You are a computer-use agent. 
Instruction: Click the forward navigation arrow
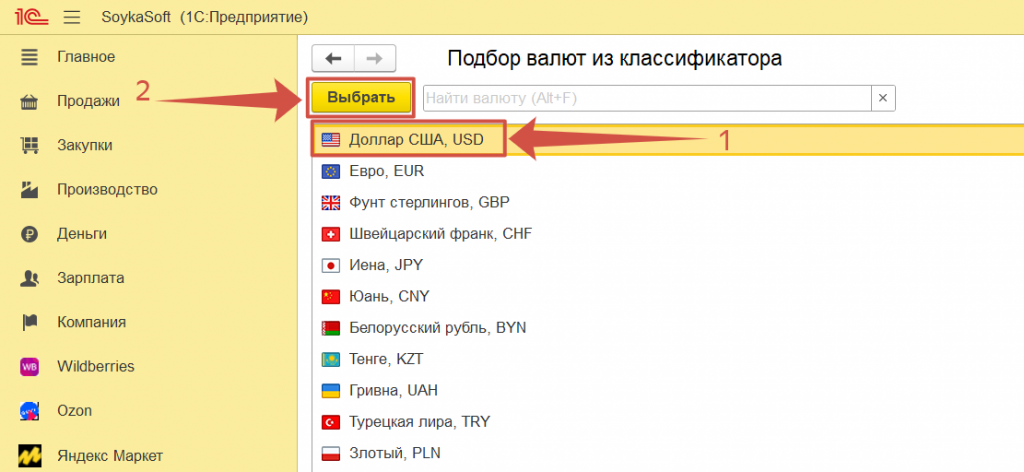pyautogui.click(x=375, y=58)
